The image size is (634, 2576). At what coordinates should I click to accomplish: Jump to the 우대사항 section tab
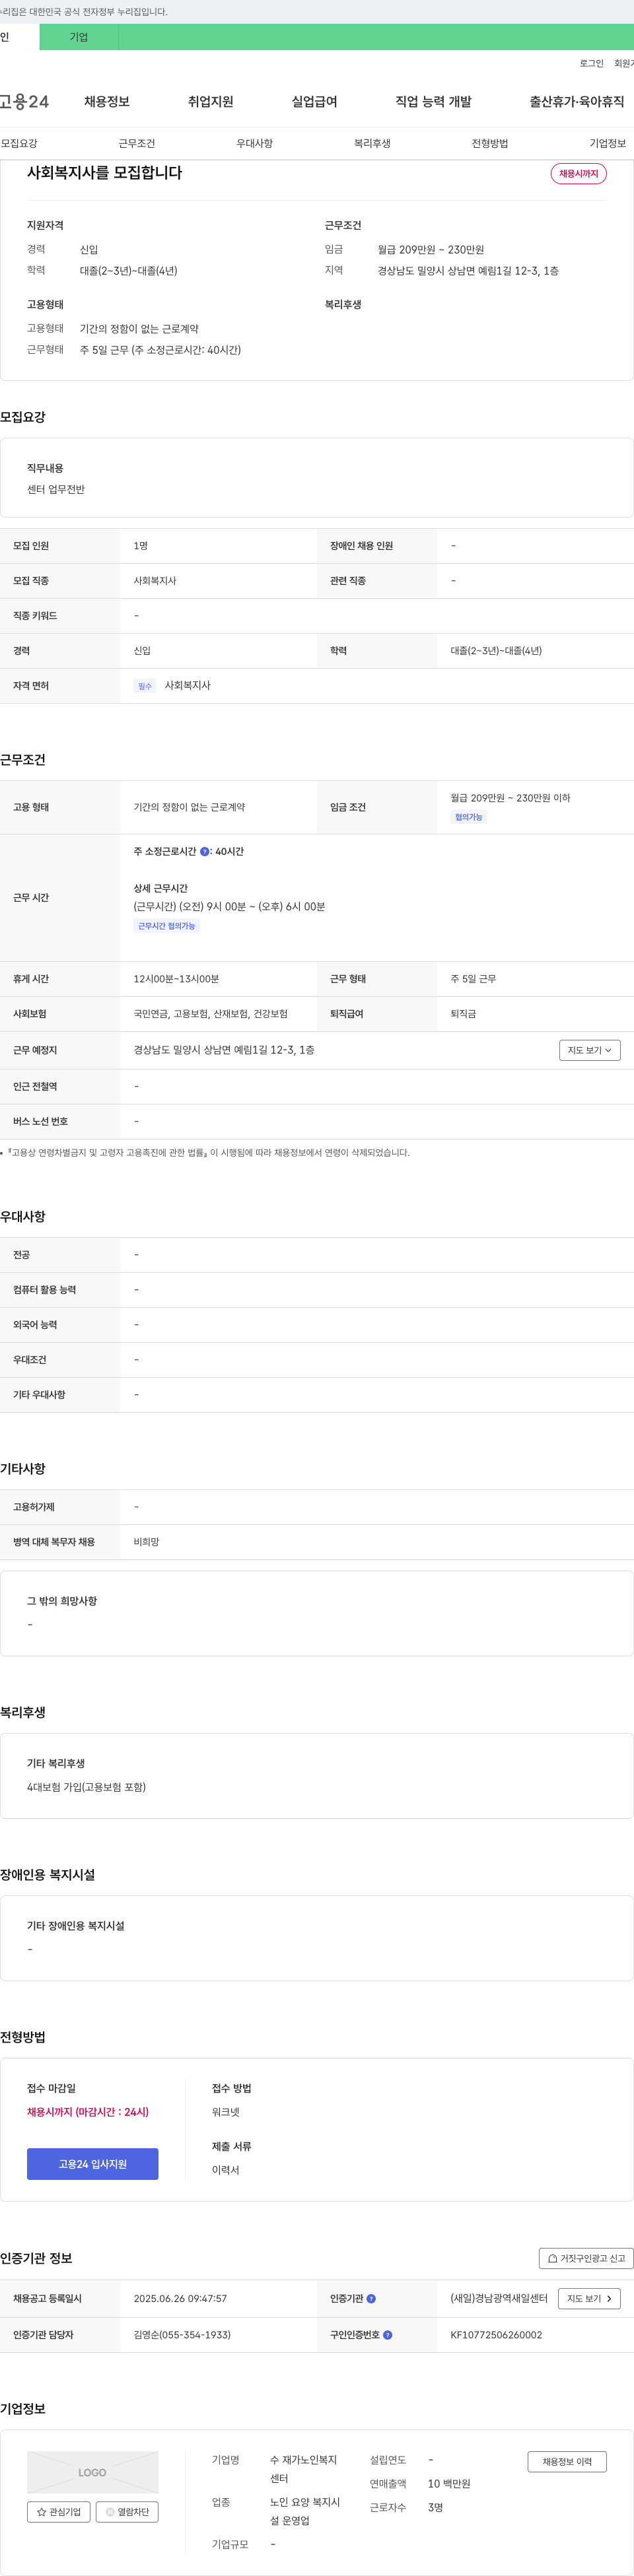[x=255, y=143]
